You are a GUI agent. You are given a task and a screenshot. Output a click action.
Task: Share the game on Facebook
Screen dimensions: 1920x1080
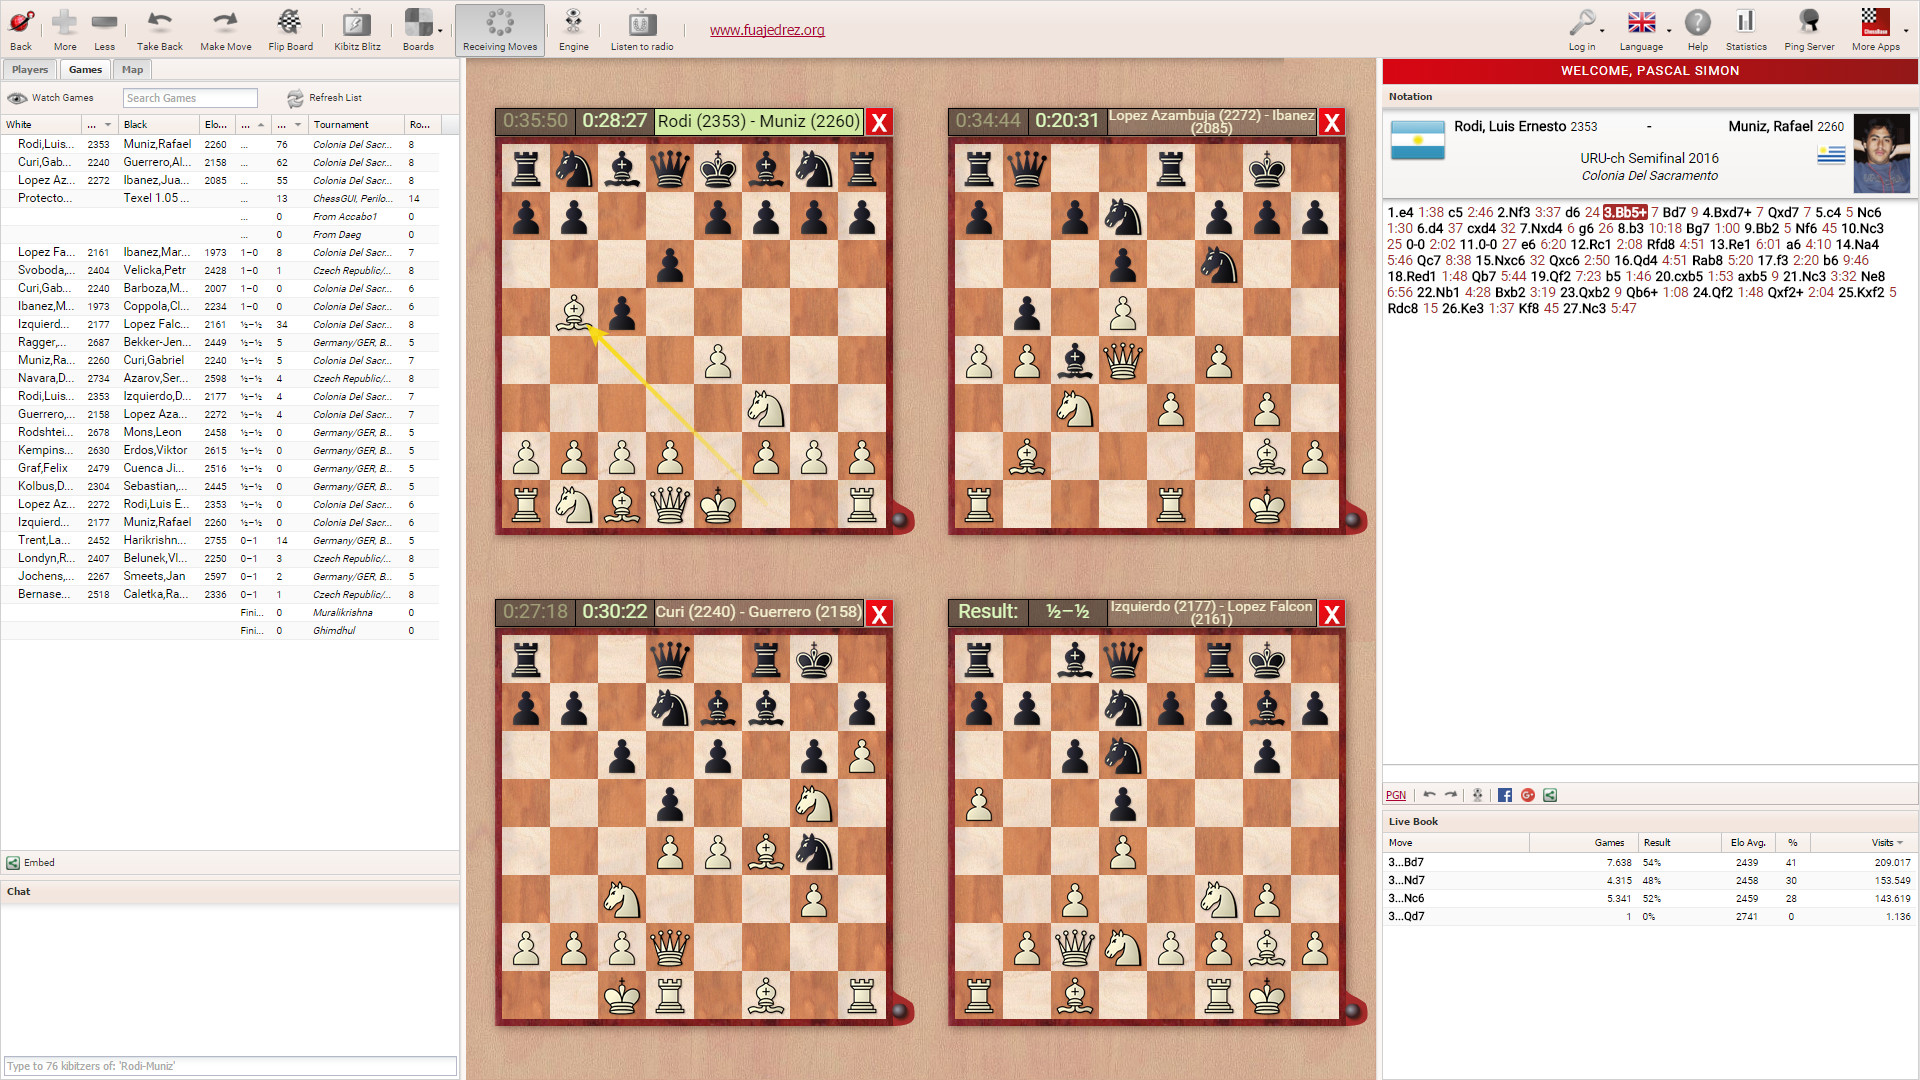pyautogui.click(x=1505, y=795)
